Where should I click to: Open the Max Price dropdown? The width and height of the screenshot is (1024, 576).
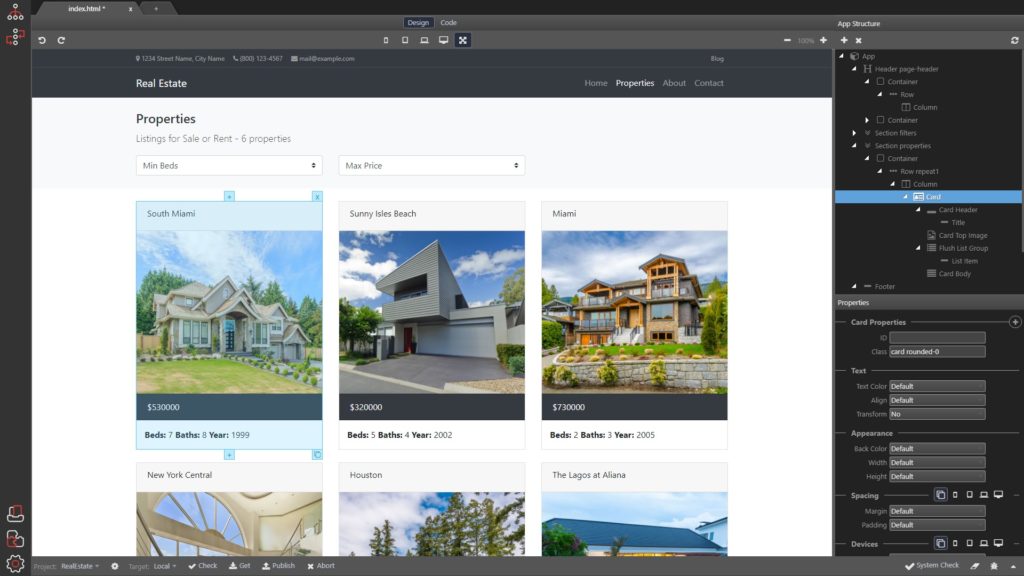[x=430, y=165]
